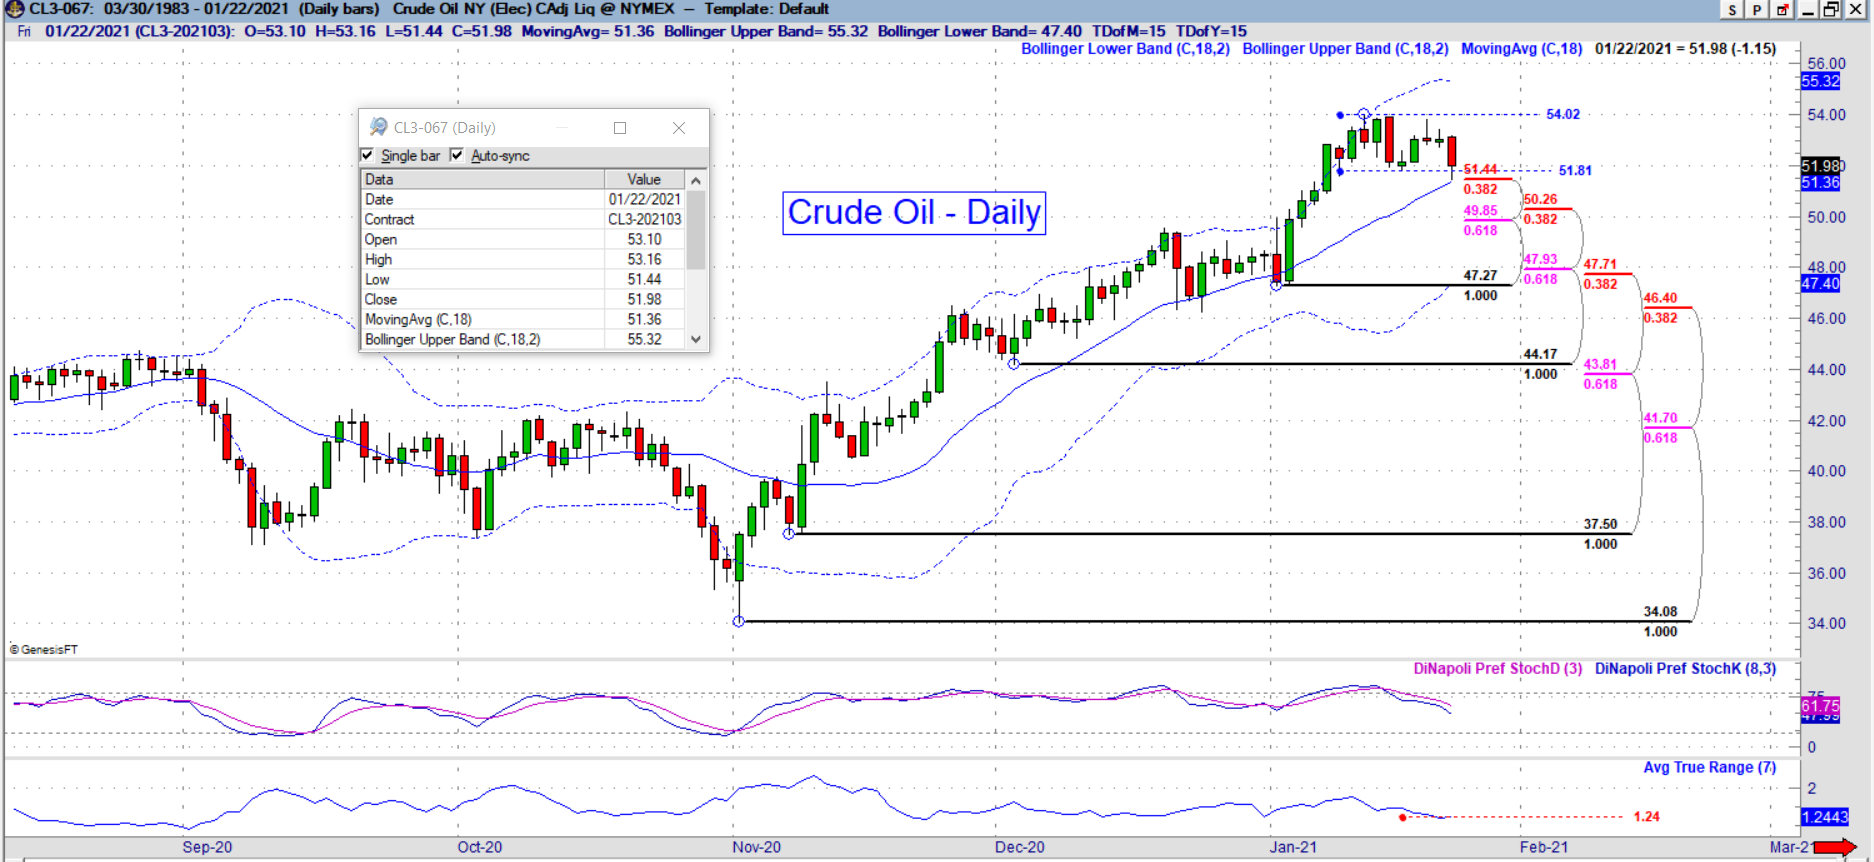This screenshot has width=1874, height=862.
Task: Click the Data column header
Action: (x=482, y=179)
